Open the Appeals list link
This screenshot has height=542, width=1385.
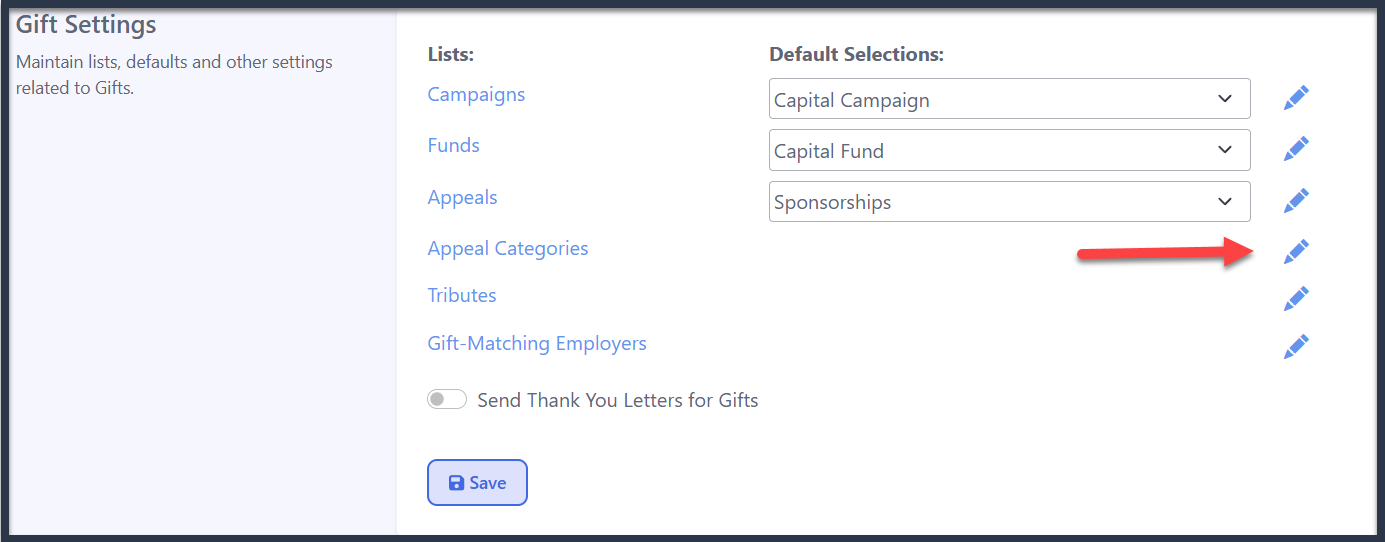[462, 197]
